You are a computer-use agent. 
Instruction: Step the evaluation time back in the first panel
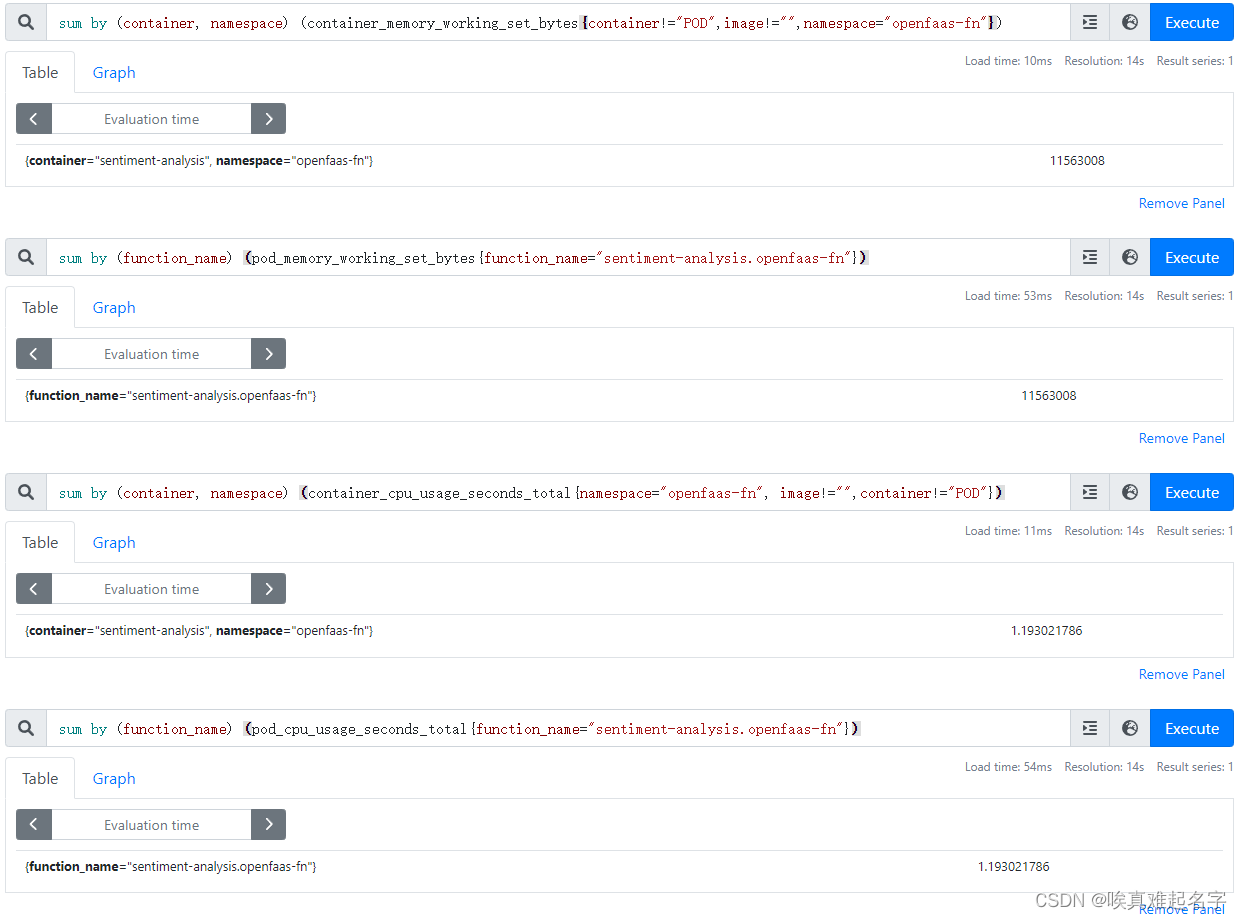(x=33, y=118)
